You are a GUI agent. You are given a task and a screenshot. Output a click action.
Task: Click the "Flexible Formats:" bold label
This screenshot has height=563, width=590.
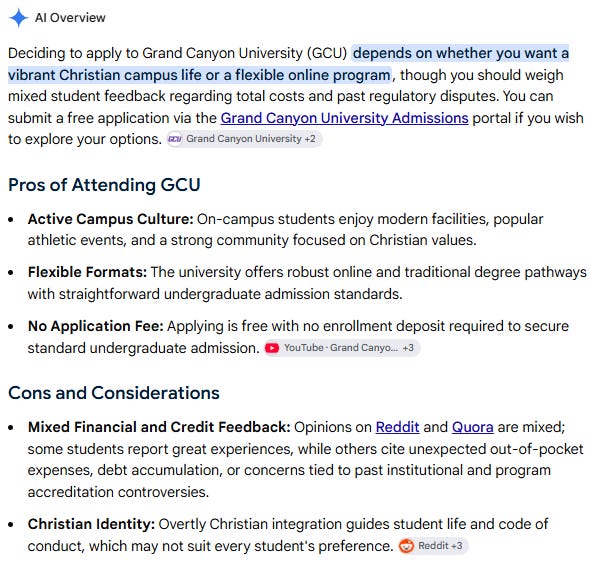(x=87, y=272)
